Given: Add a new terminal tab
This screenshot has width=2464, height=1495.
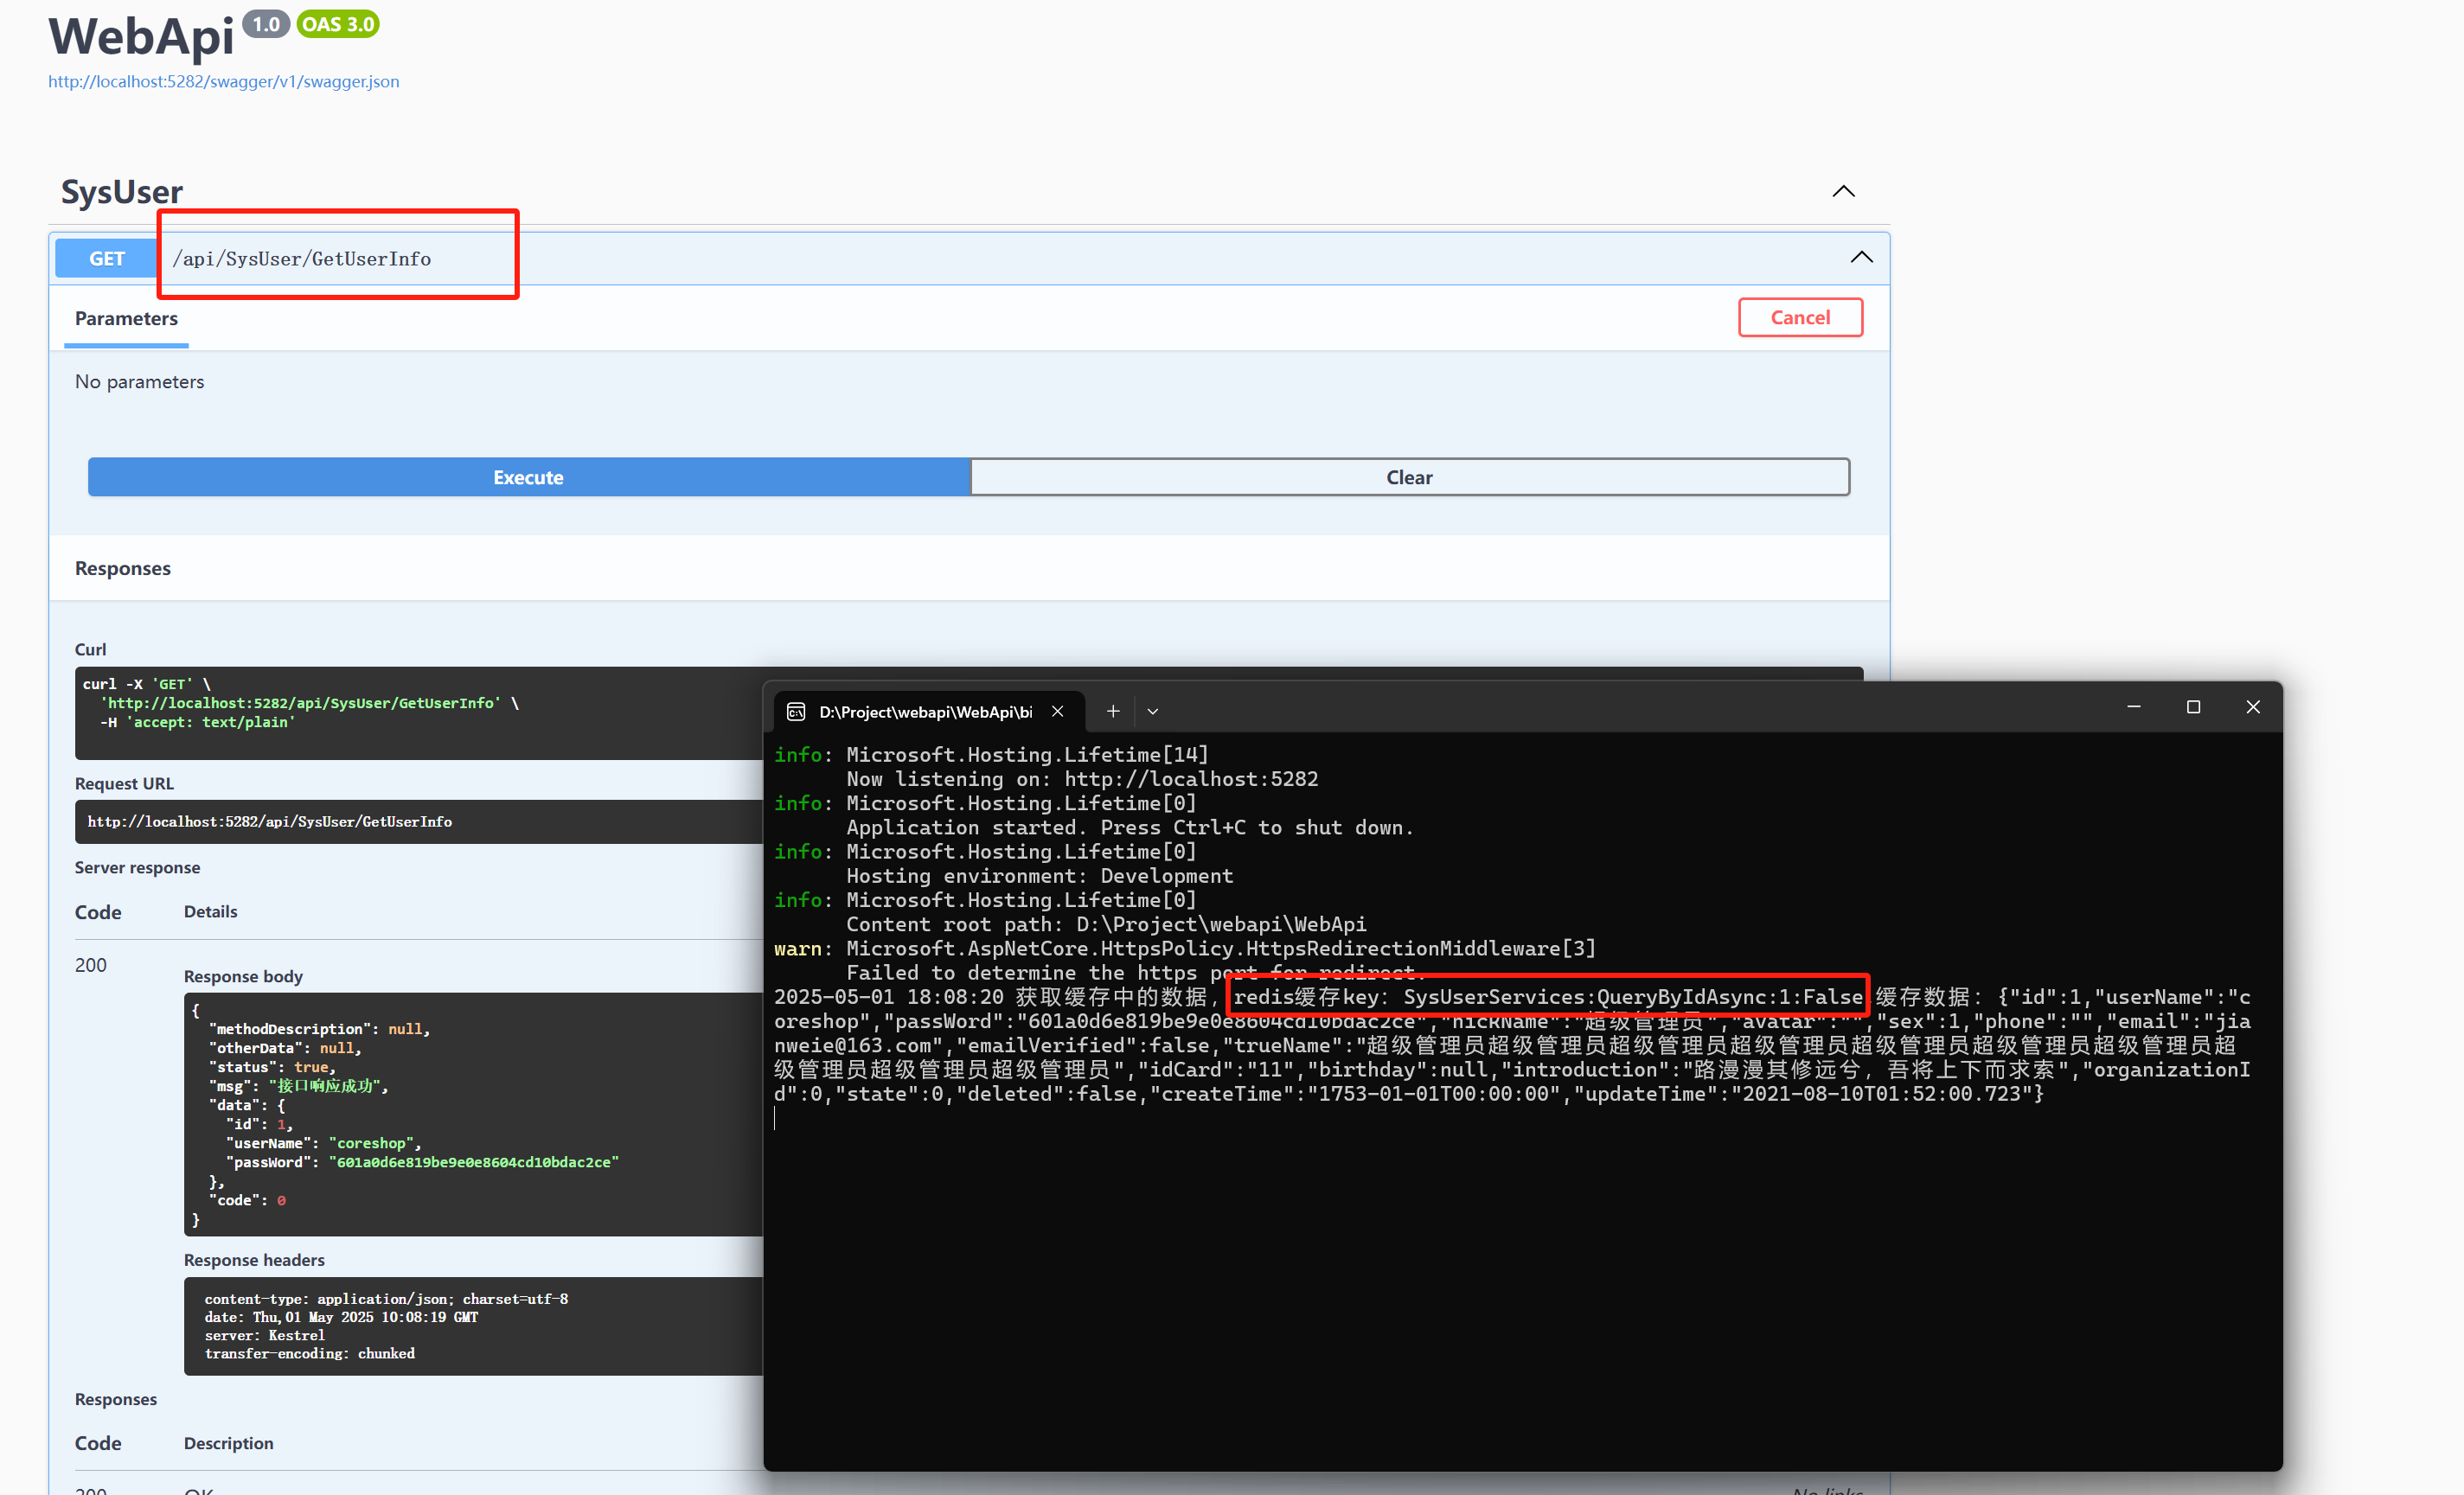Looking at the screenshot, I should coord(1112,711).
